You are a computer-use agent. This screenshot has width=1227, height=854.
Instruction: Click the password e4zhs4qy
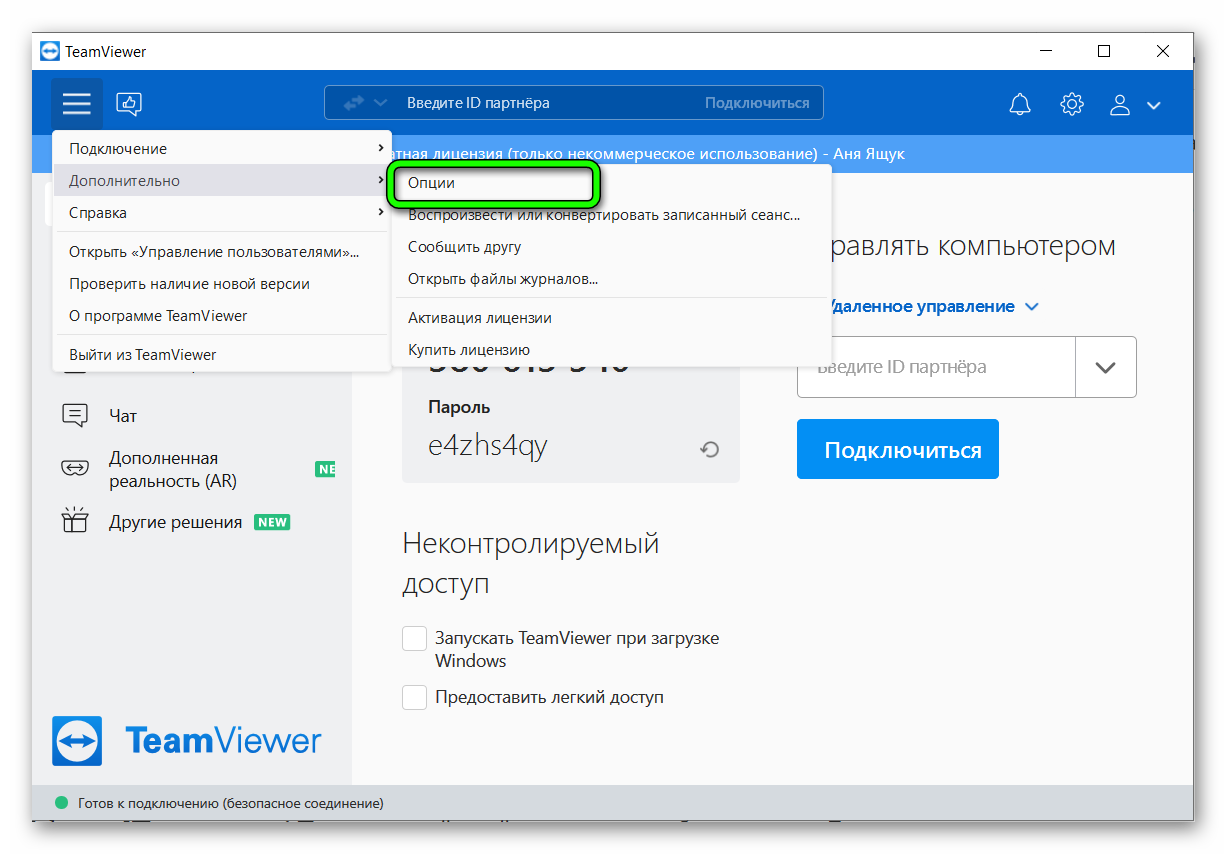coord(488,446)
